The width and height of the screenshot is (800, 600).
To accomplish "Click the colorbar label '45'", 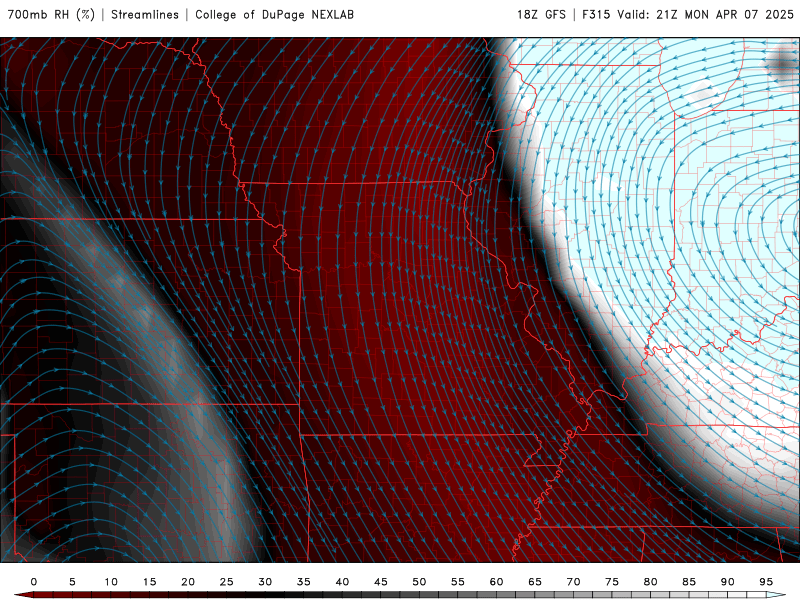I will 381,582.
